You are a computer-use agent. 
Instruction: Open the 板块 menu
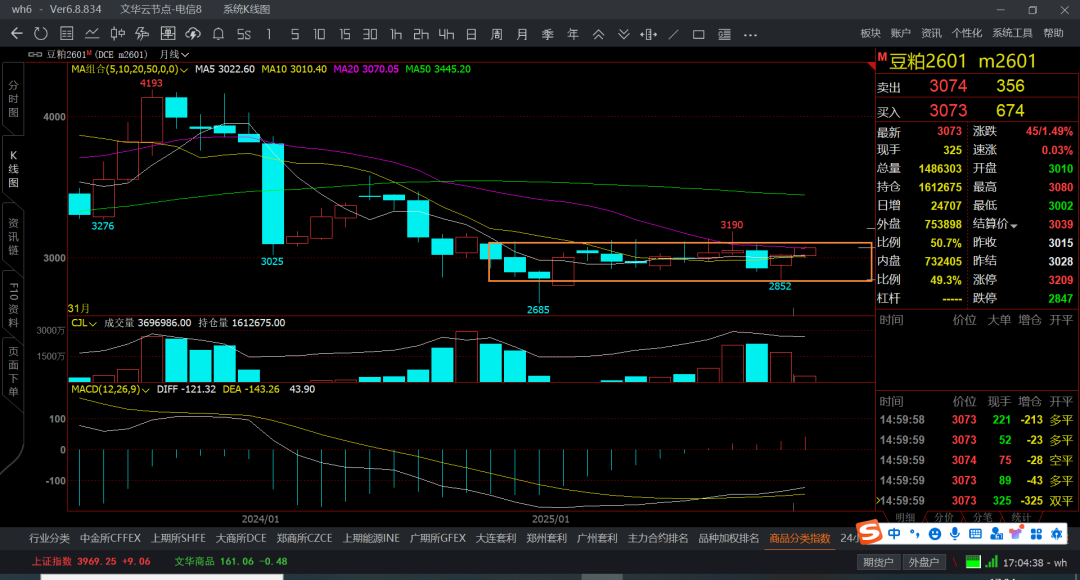[871, 33]
